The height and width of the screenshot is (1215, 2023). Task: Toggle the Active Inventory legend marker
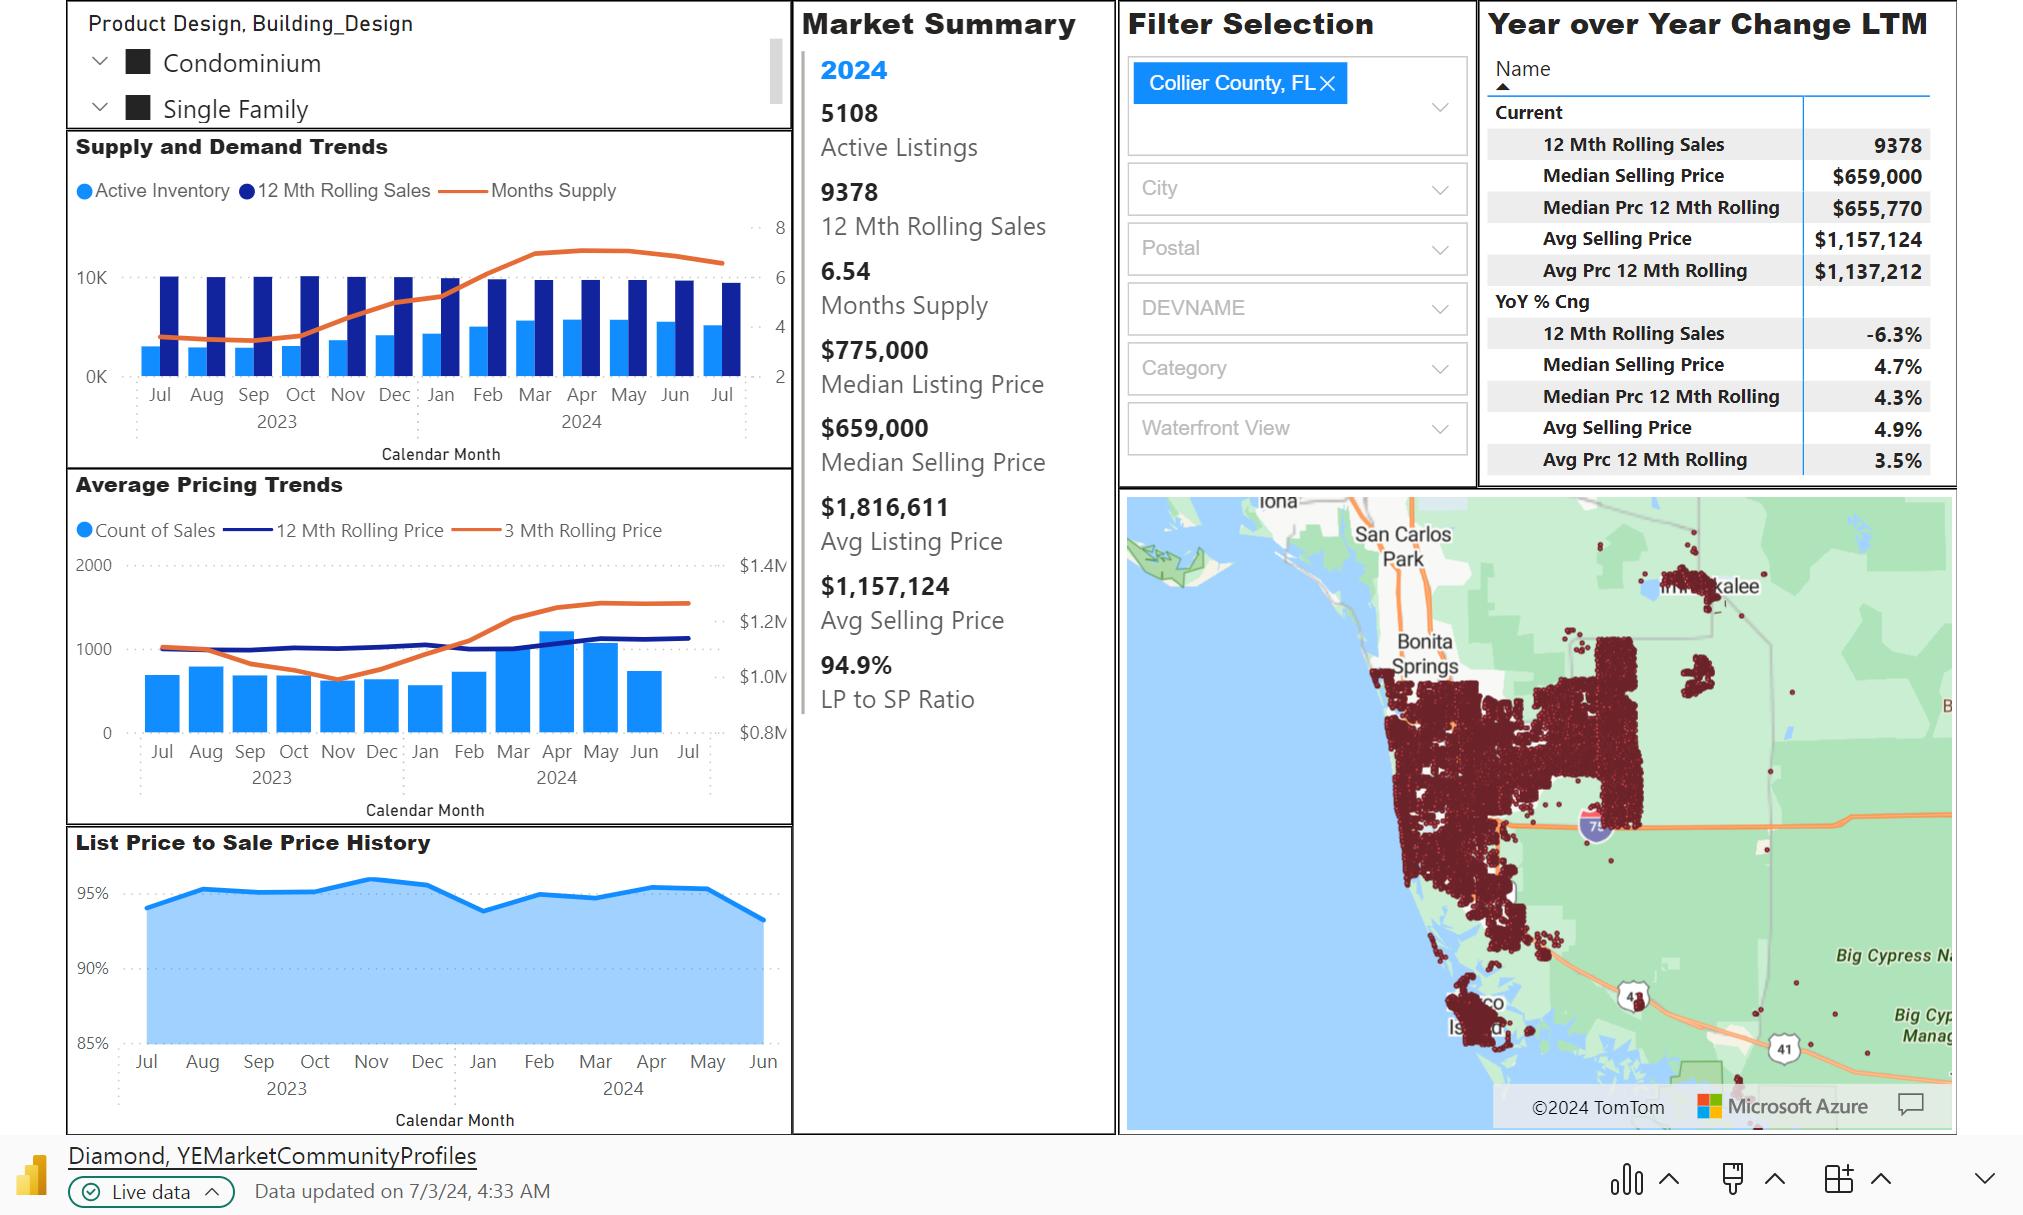point(85,191)
